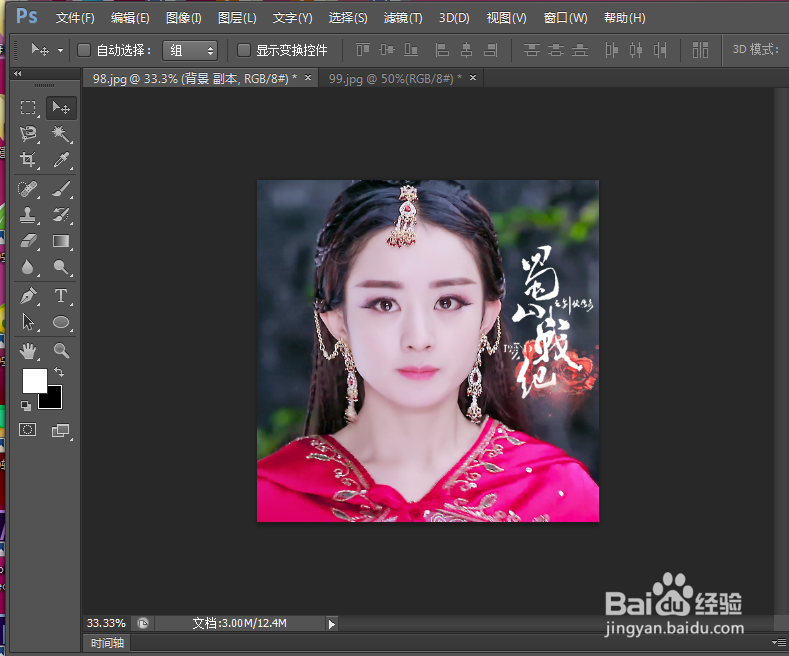Screen dimensions: 789x656
Task: Align top edges of layers
Action: [362, 49]
